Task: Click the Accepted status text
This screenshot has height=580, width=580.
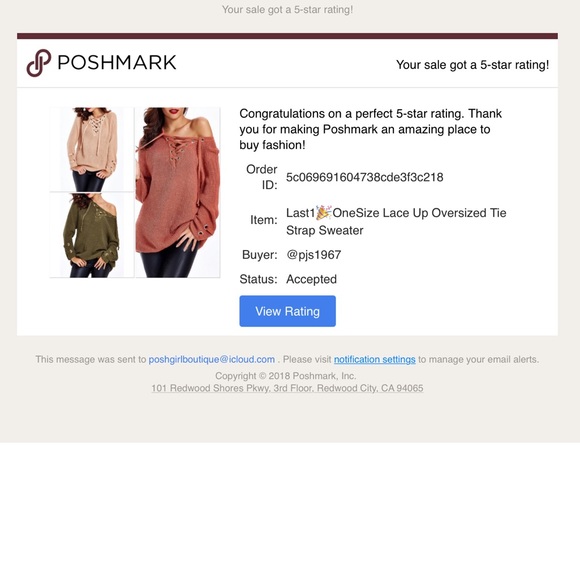Action: point(311,279)
